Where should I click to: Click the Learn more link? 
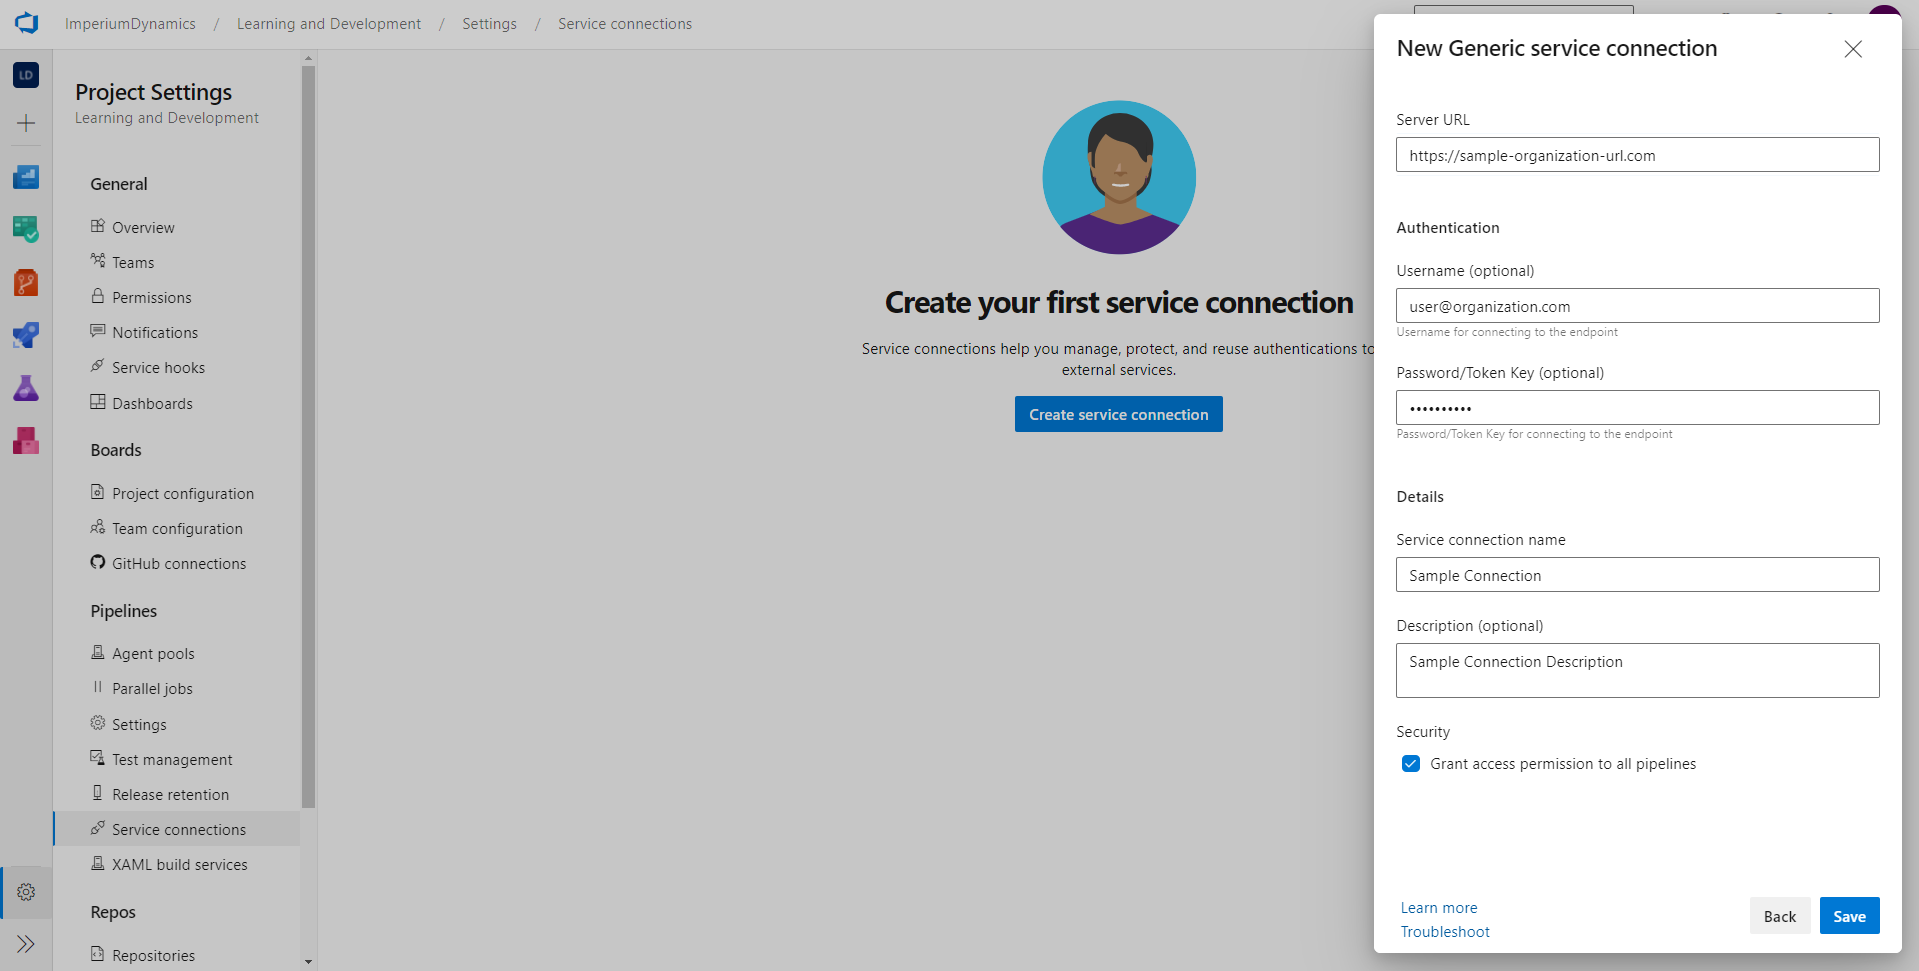tap(1438, 908)
